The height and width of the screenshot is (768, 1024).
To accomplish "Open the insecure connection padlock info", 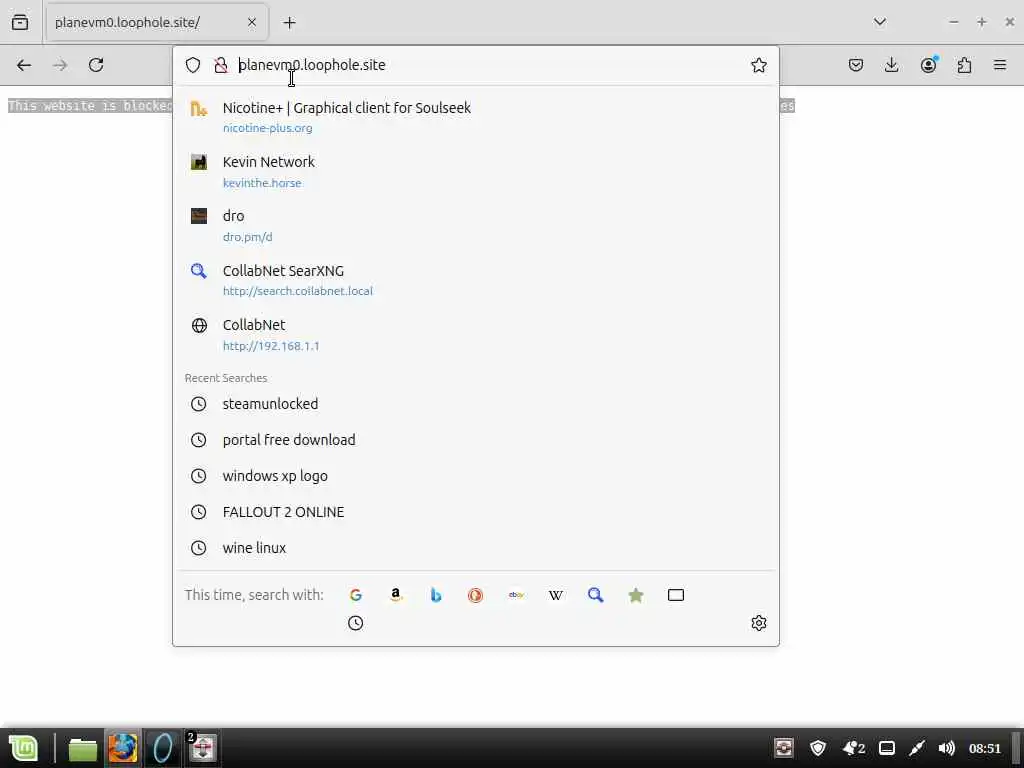I will (x=221, y=65).
